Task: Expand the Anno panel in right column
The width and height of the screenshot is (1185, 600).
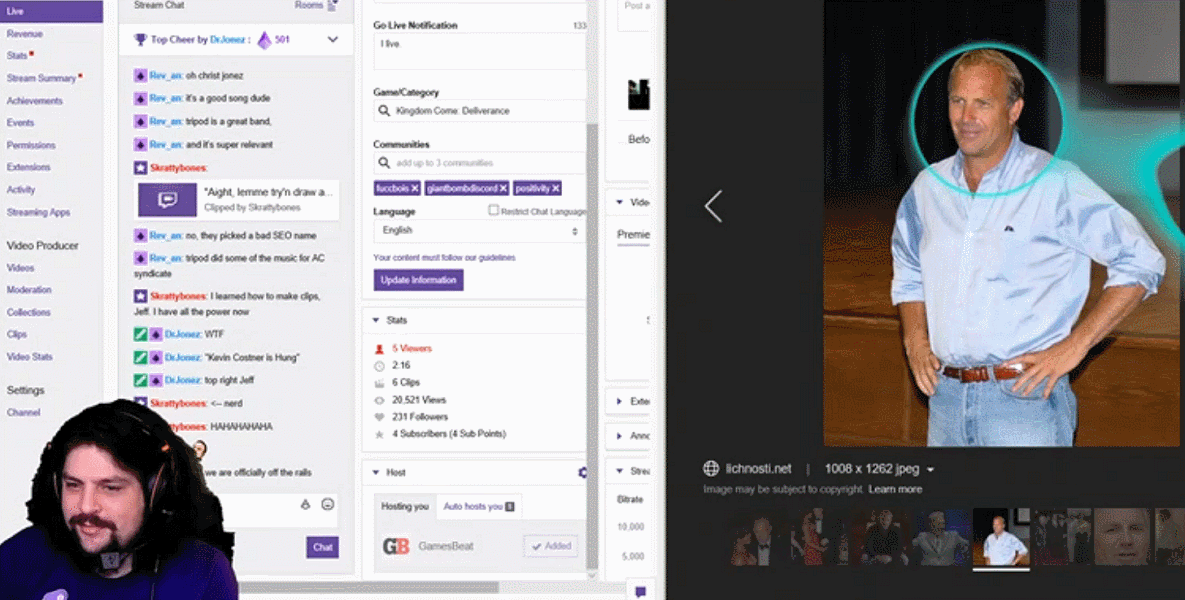Action: tap(620, 436)
